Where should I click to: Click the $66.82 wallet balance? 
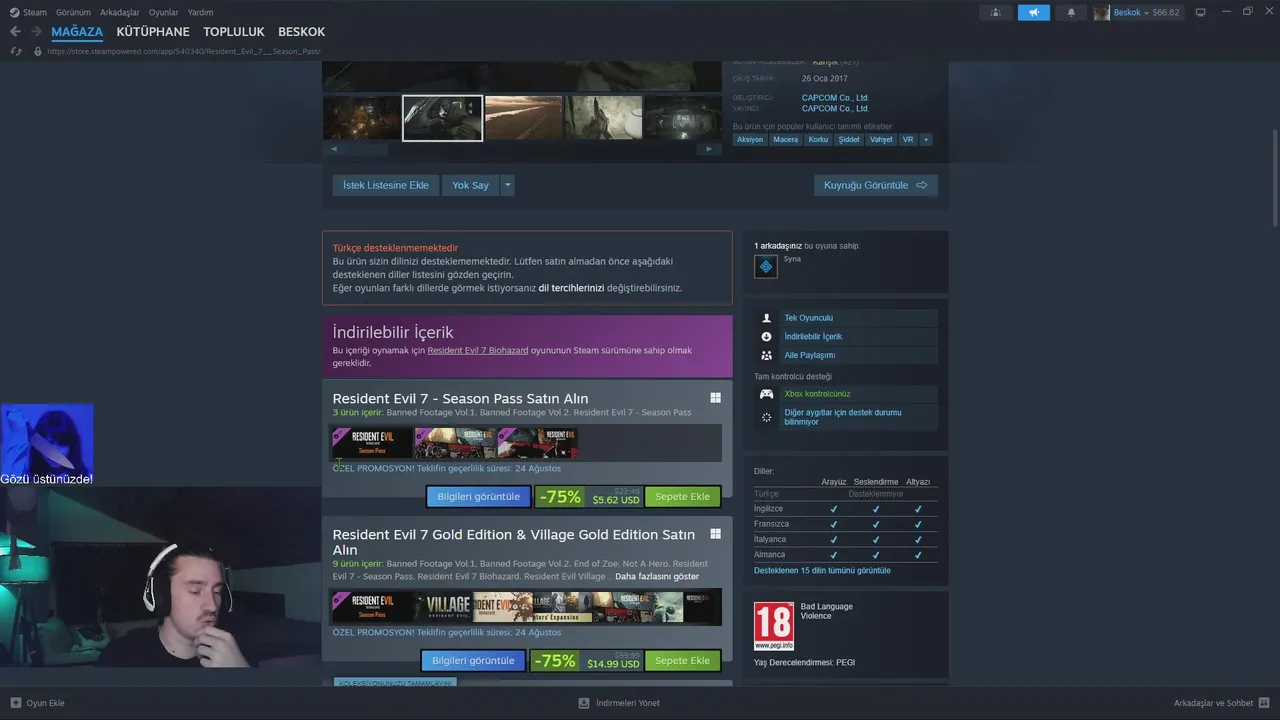pyautogui.click(x=1166, y=13)
